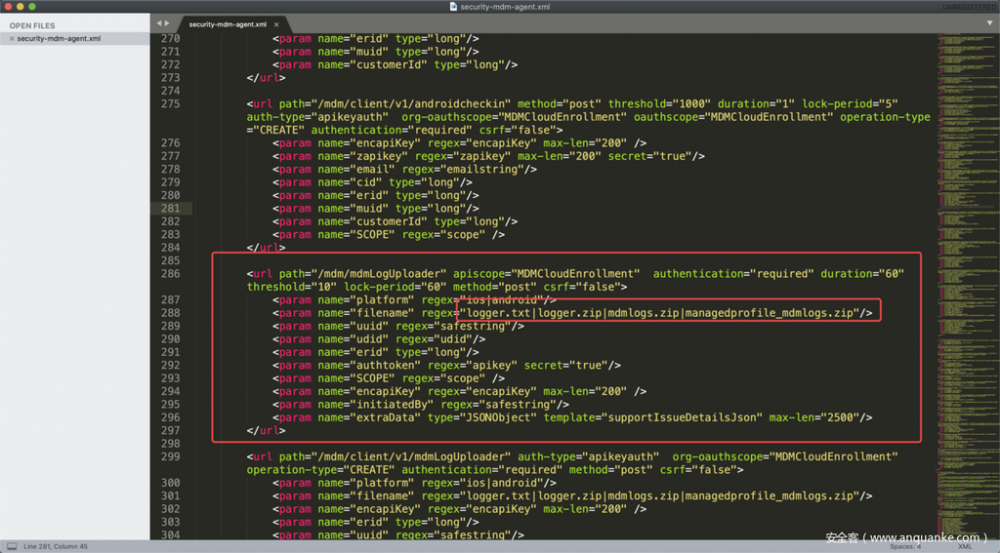Click the window title security-mdm-agent.xml
The image size is (1000, 553).
click(x=505, y=6)
